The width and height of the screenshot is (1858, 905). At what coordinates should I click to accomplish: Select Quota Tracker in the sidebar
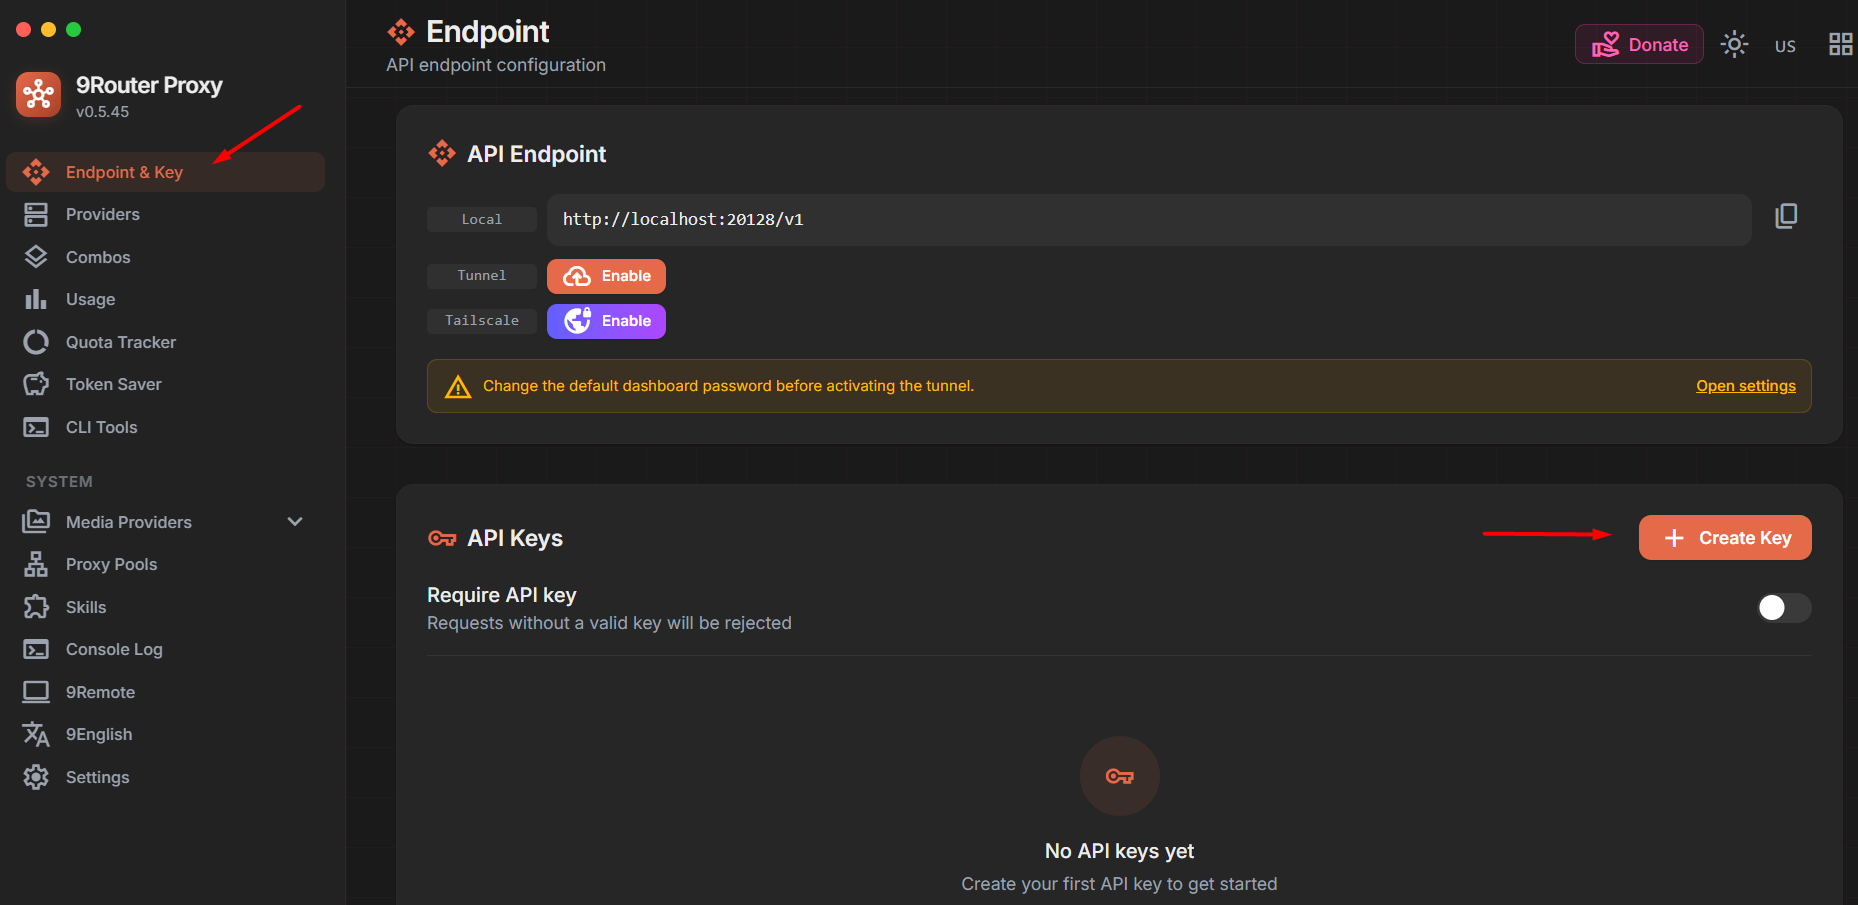166,342
